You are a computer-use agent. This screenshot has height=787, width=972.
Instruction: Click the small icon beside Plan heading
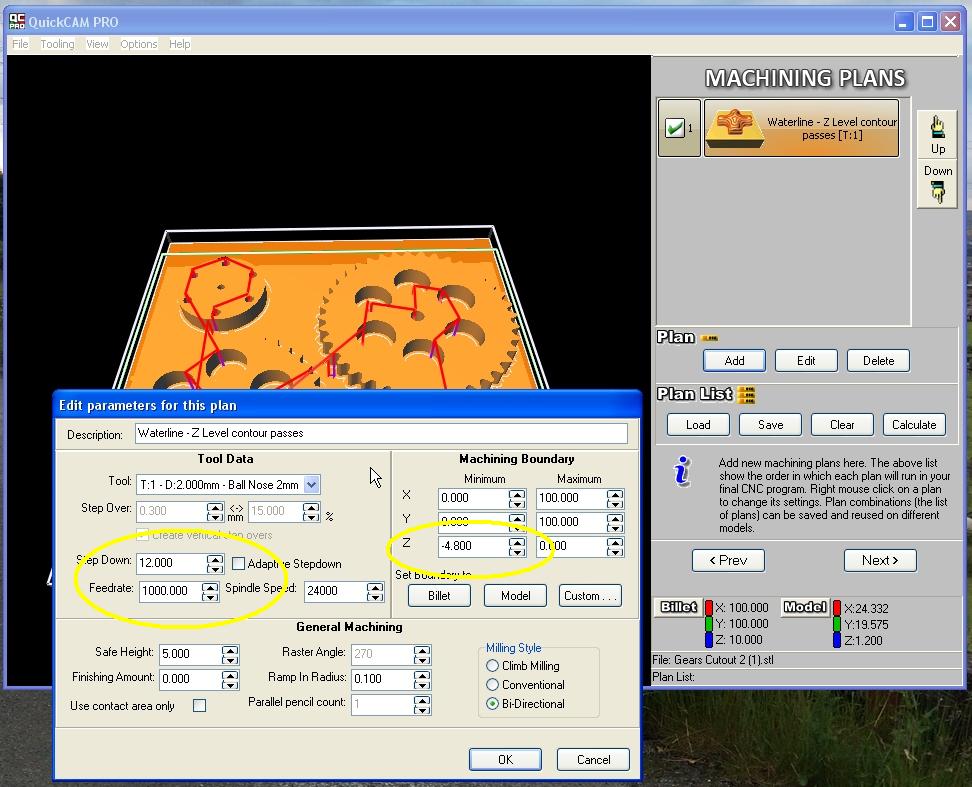(709, 338)
